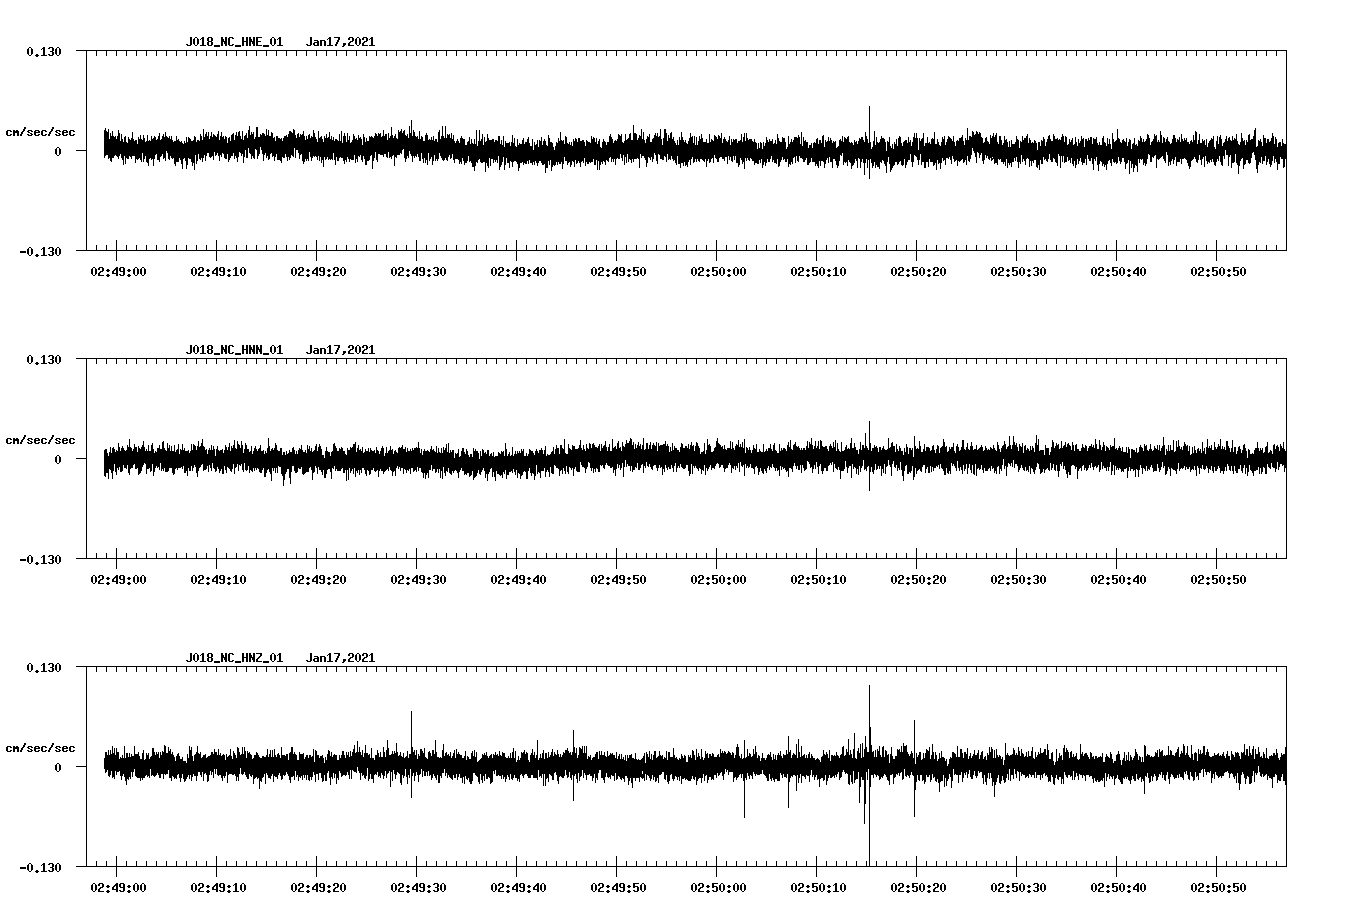
Task: Click the cm/sec/sec label on bottom trace
Action: [x=41, y=746]
